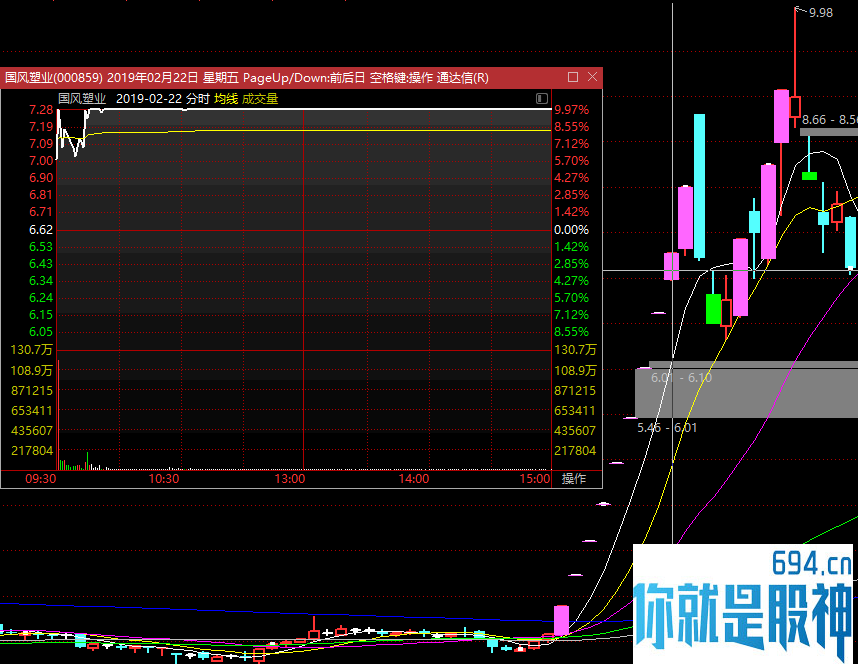Click the 0.00% label on the right axis
858x664 pixels.
tap(572, 230)
